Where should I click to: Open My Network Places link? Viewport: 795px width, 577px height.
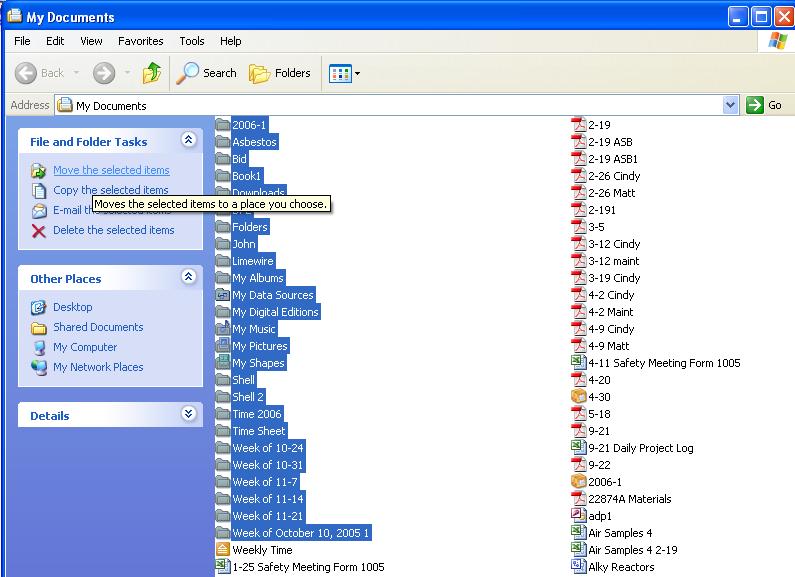pyautogui.click(x=98, y=367)
